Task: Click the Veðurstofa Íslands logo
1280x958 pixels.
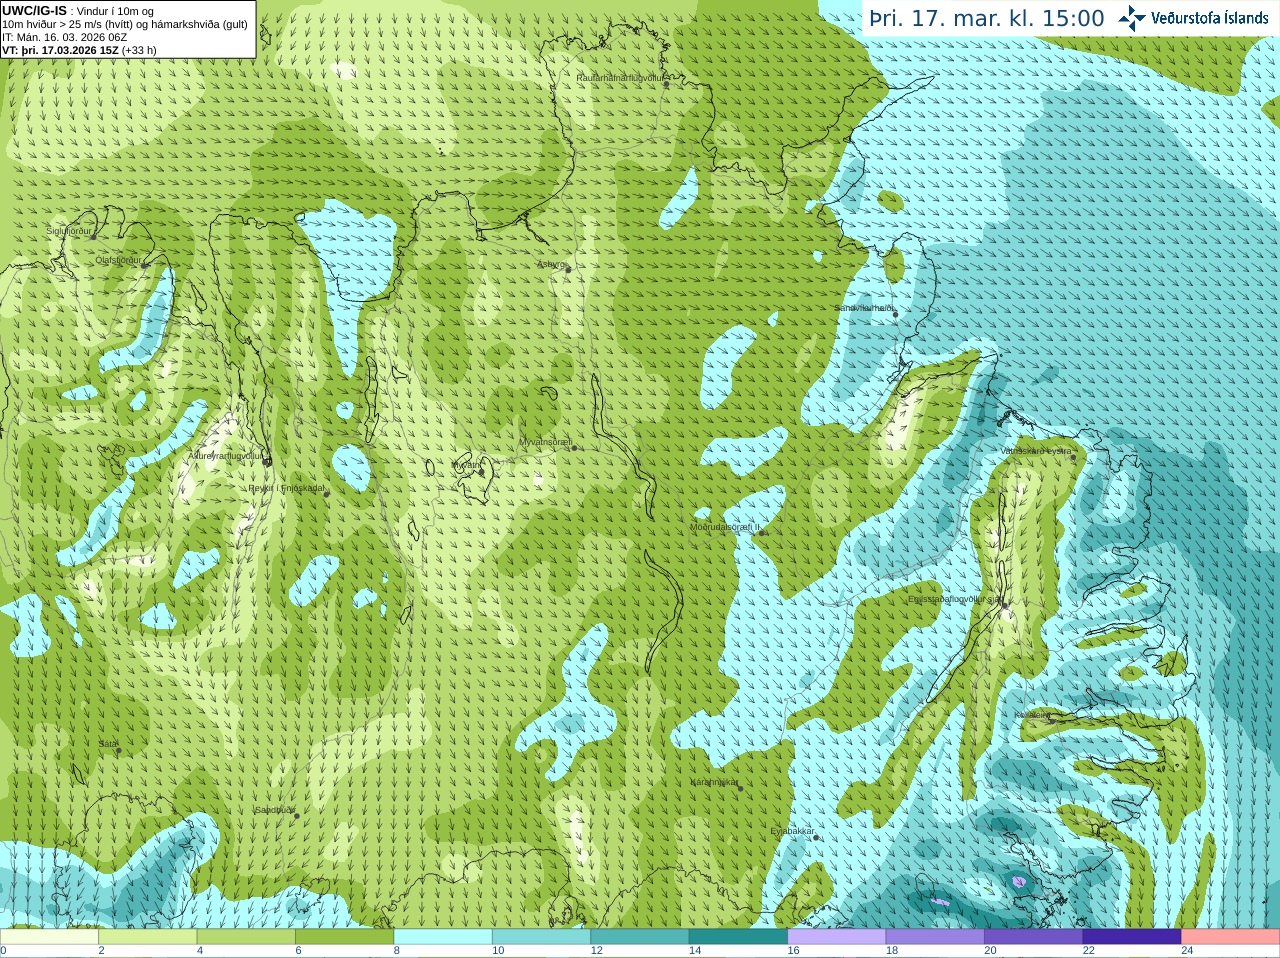Action: point(1193,18)
